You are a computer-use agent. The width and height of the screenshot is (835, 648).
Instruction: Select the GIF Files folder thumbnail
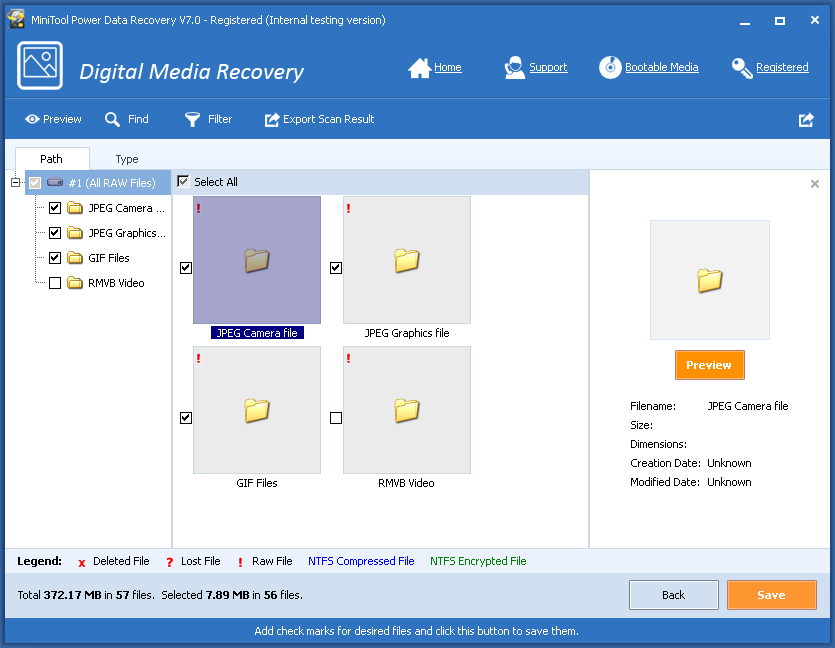click(257, 410)
